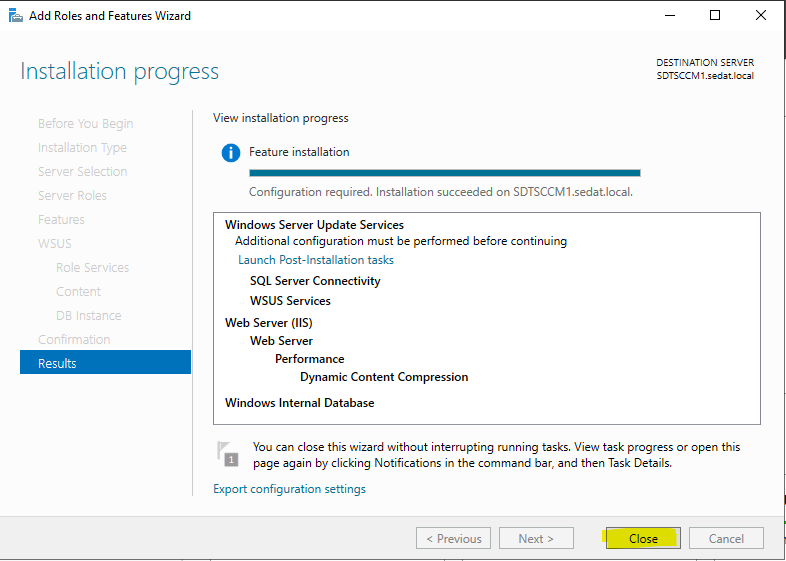Click the blue information icon
The height and width of the screenshot is (561, 786).
(x=231, y=152)
